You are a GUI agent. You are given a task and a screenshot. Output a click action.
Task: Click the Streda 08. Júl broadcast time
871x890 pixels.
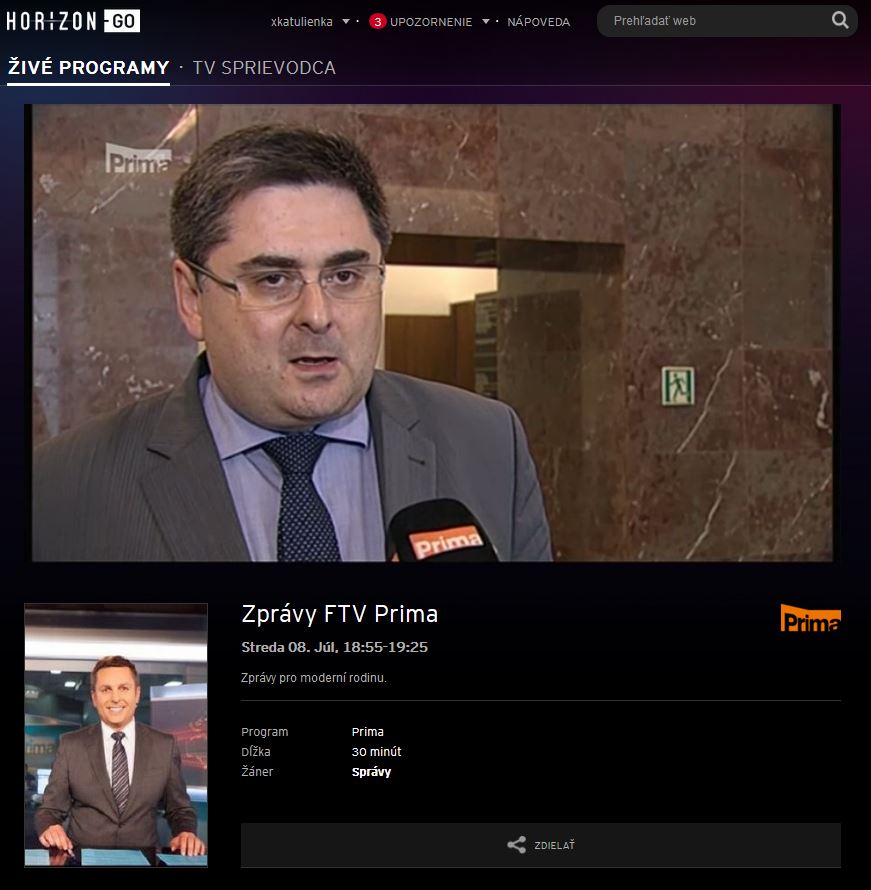tap(334, 647)
